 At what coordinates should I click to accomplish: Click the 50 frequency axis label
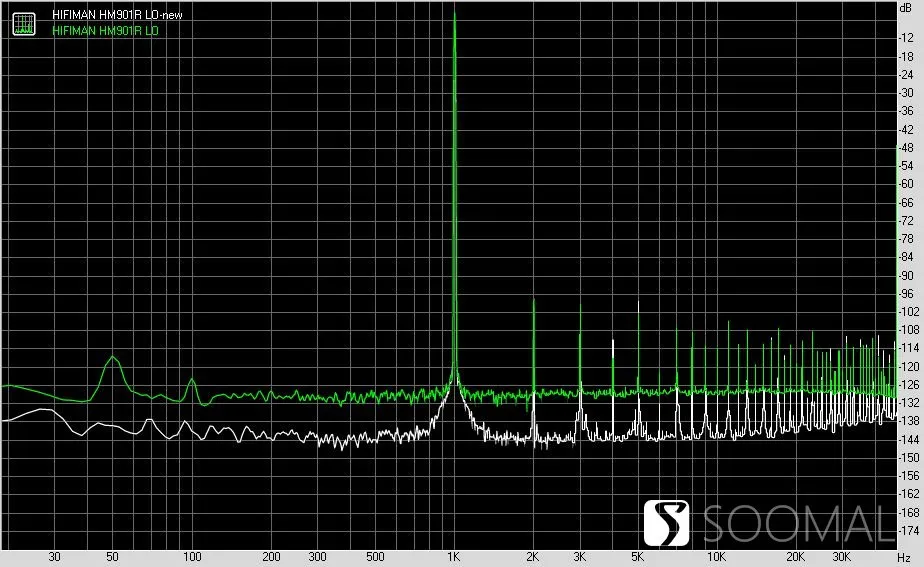coord(113,557)
